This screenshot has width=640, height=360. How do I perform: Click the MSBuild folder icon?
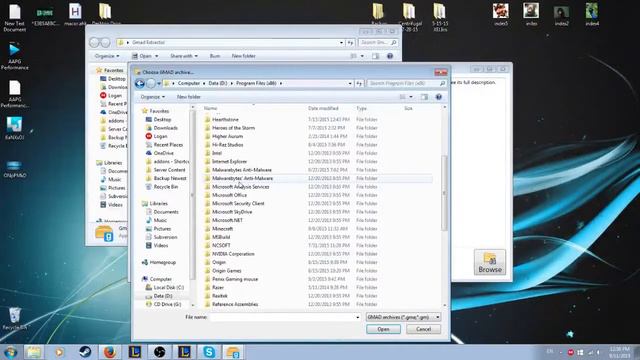(207, 237)
